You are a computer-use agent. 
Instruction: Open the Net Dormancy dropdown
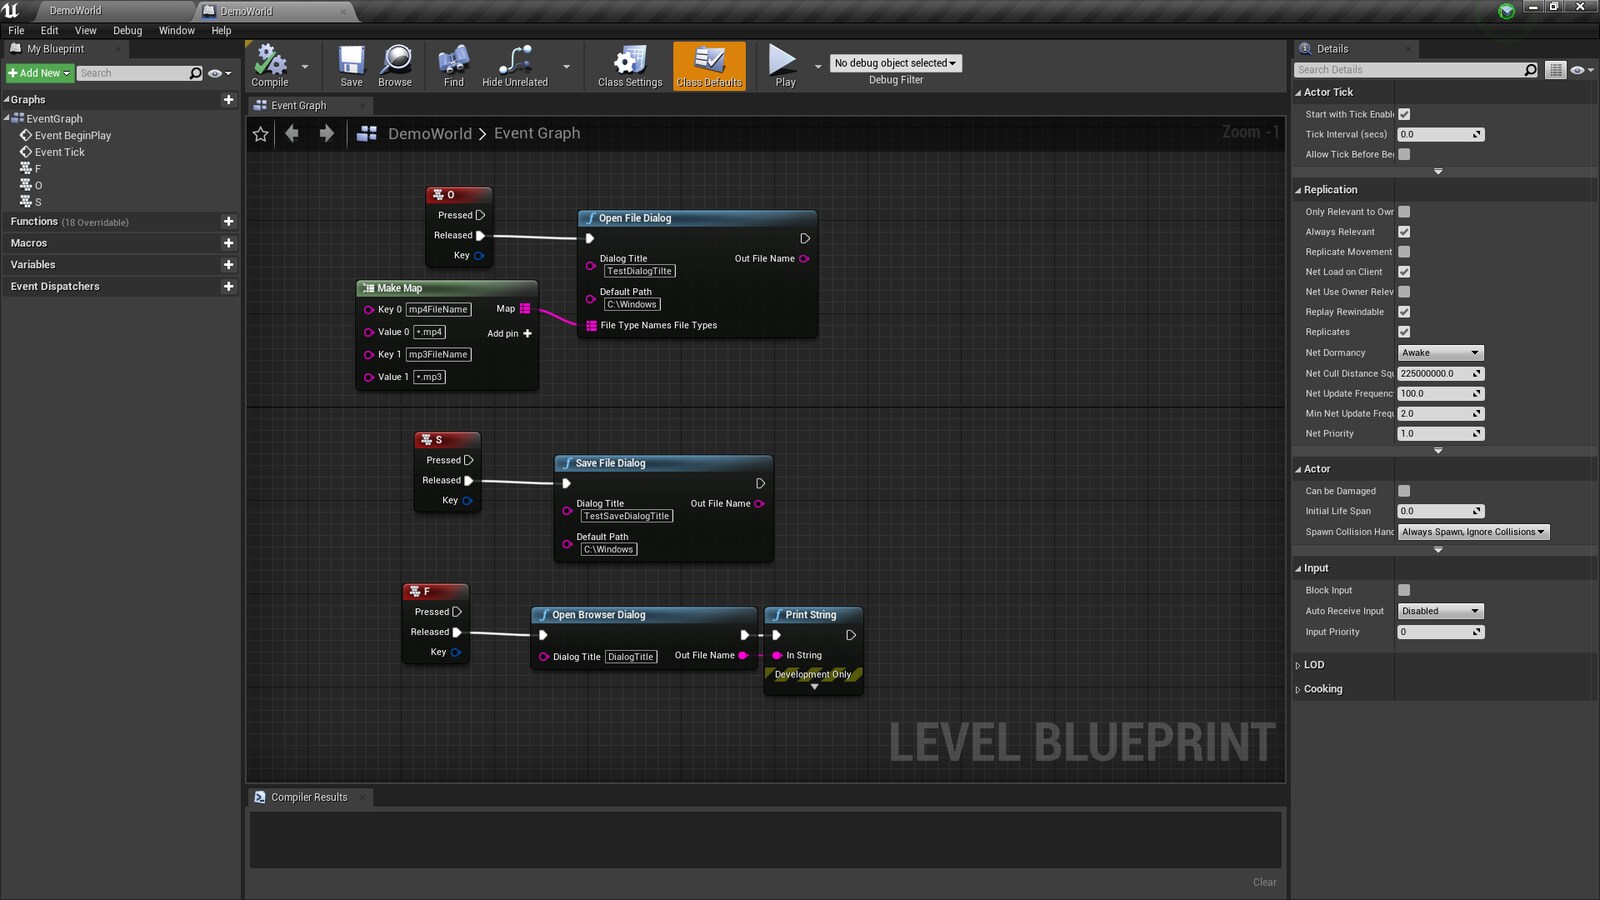click(x=1440, y=353)
